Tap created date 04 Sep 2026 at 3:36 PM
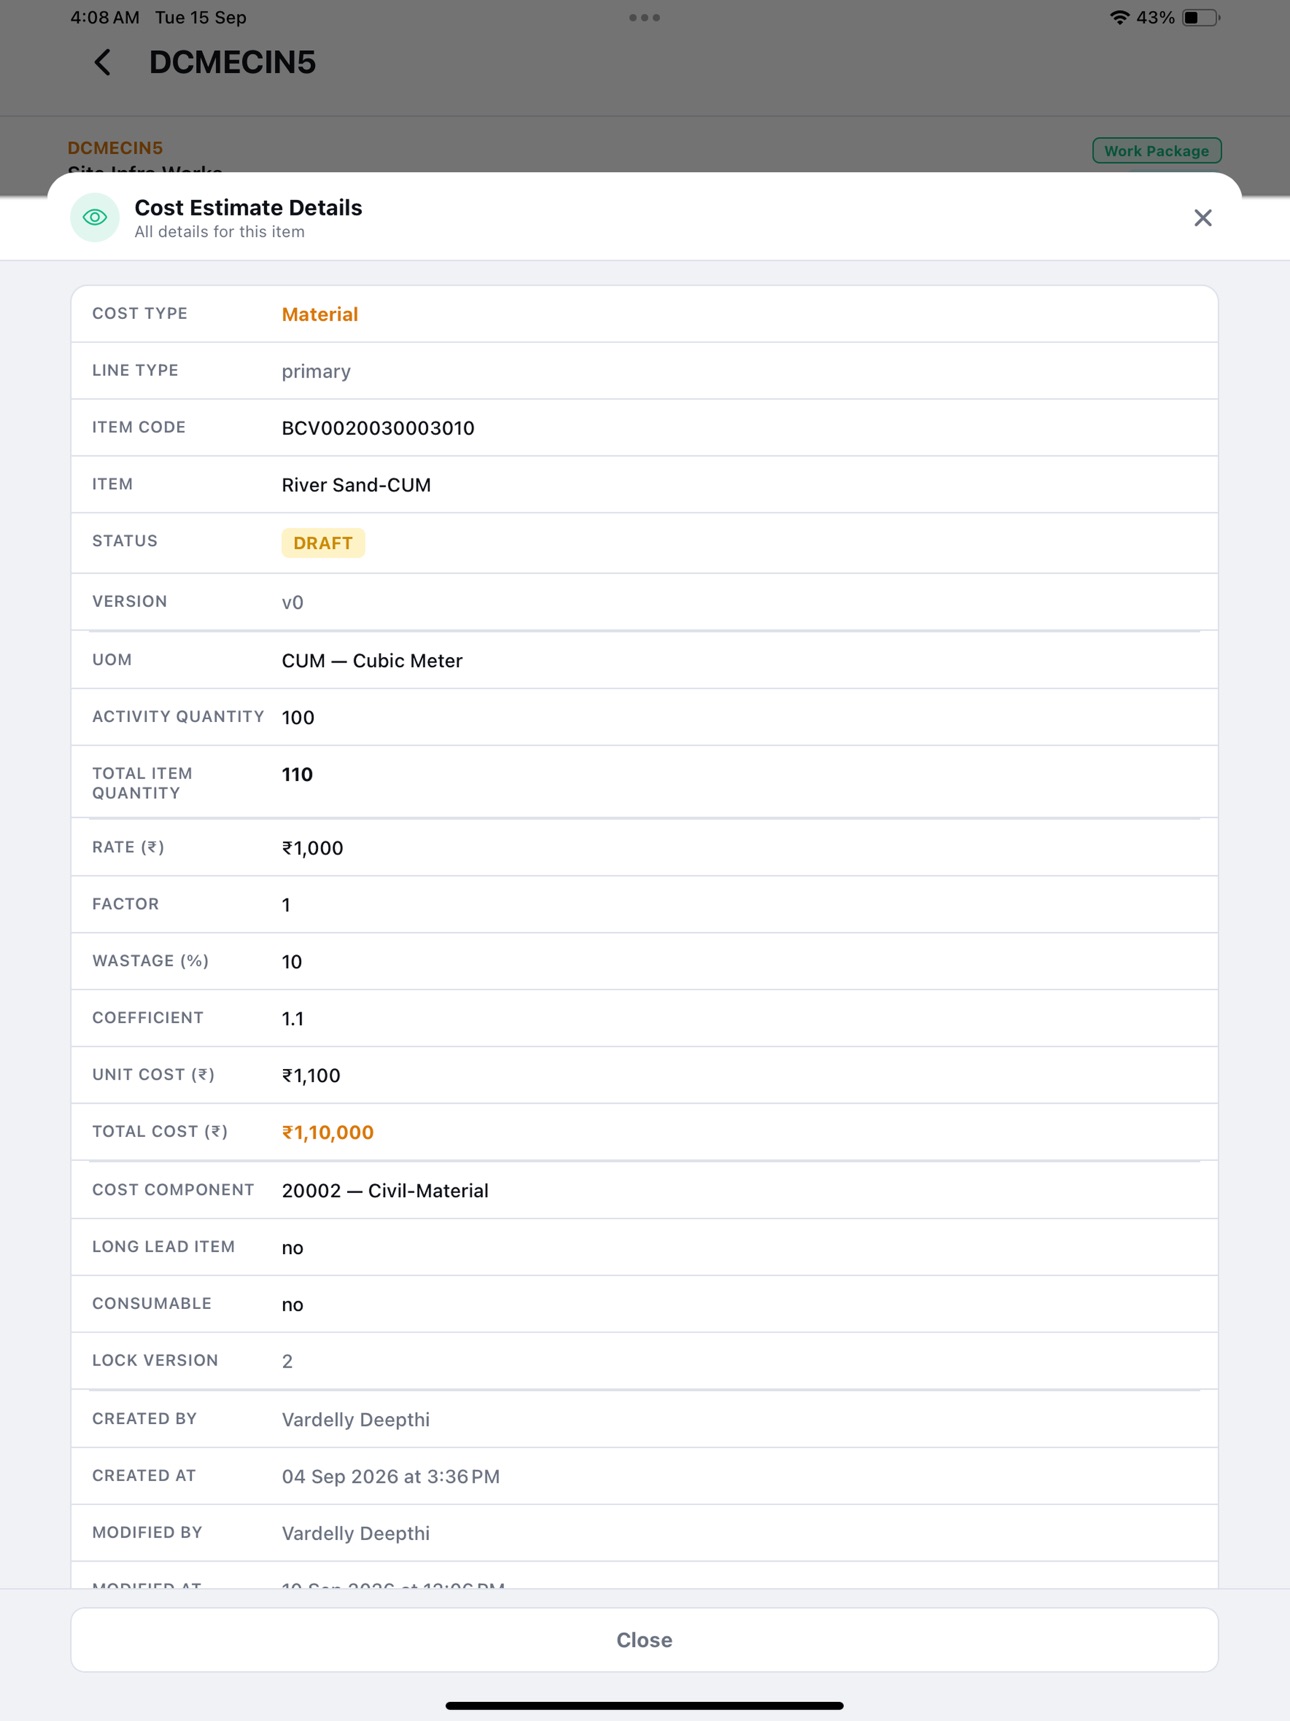Viewport: 1290px width, 1721px height. pos(391,1477)
